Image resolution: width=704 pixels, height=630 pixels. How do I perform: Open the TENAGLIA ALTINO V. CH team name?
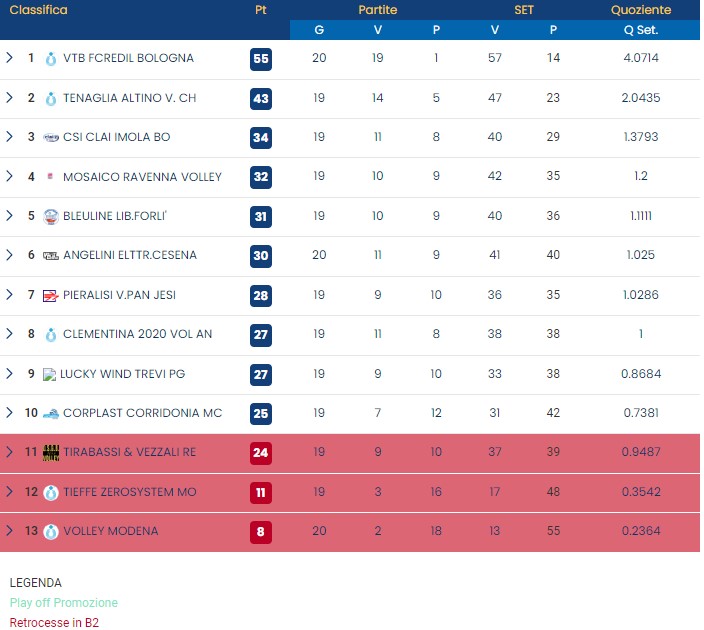(x=130, y=98)
